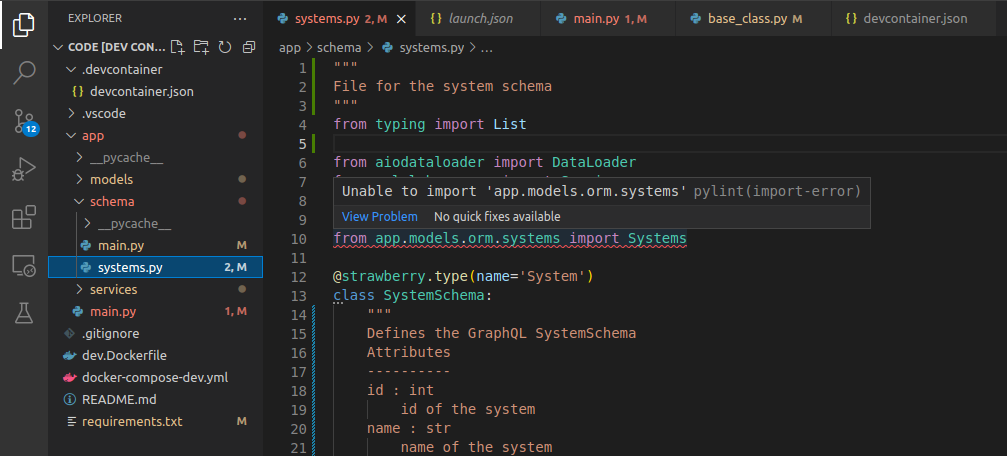Open devcontainer.json in the file tree
1007x456 pixels.
coord(155,92)
